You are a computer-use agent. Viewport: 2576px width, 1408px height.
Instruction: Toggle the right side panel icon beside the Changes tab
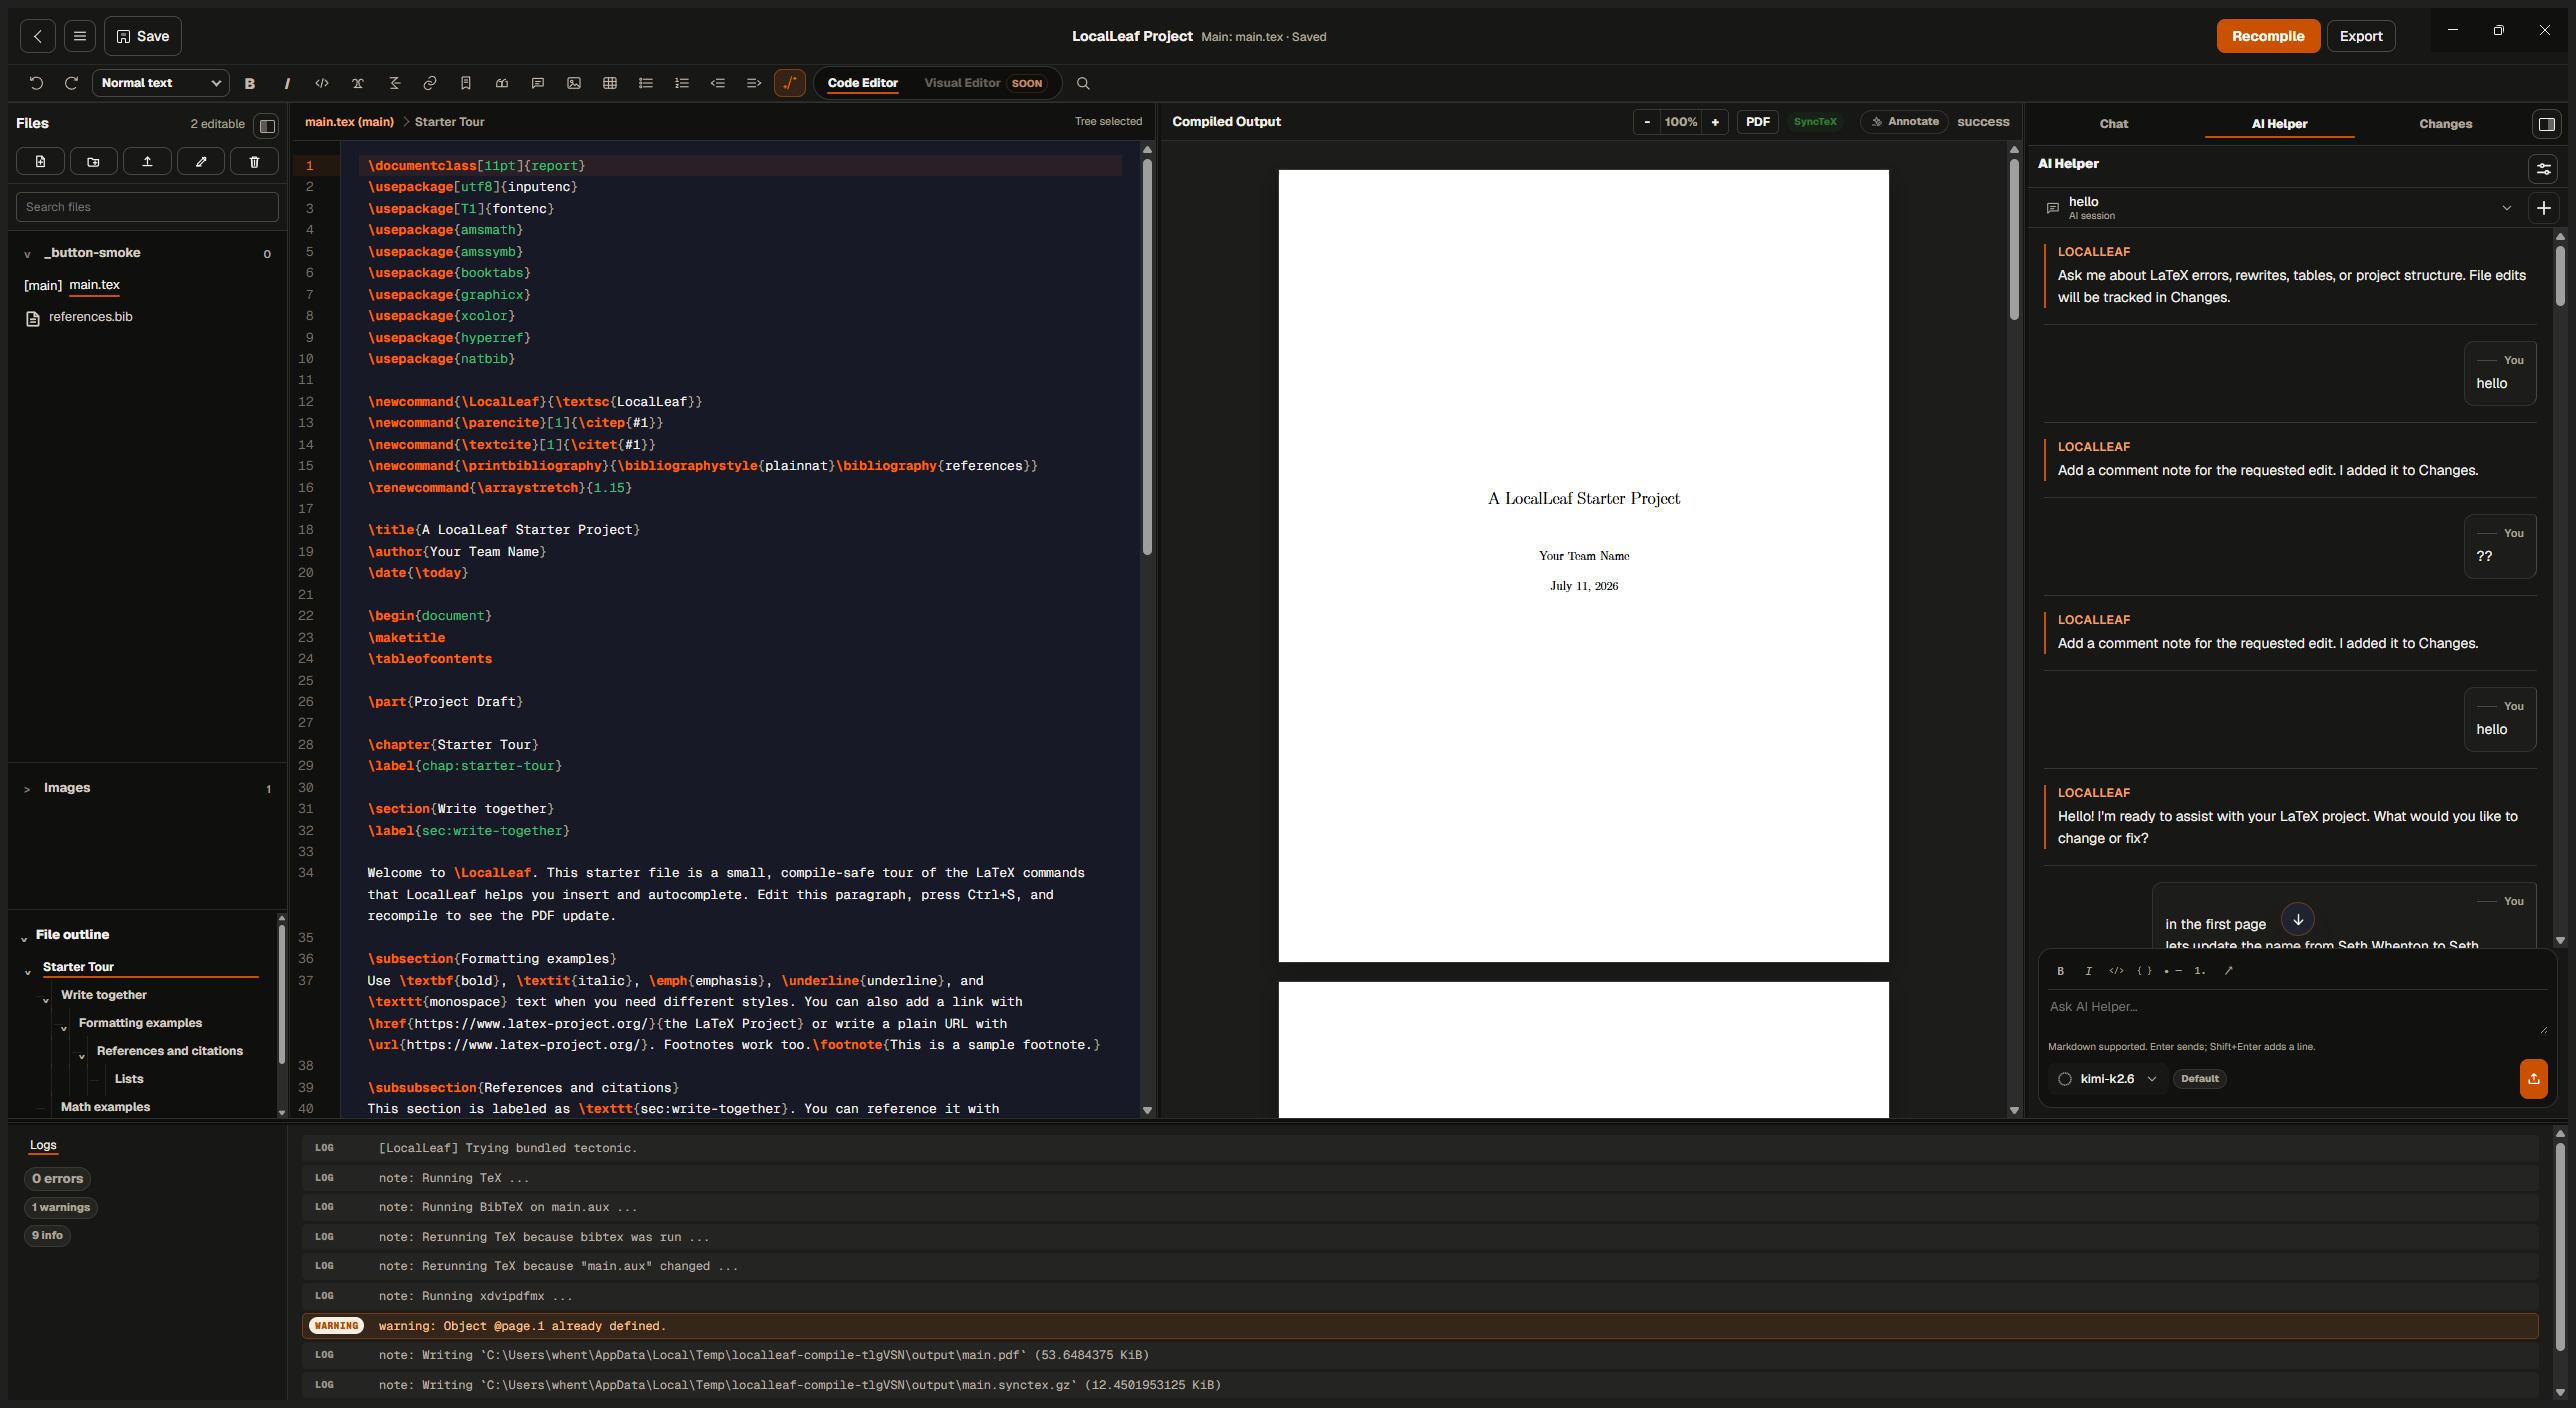tap(2547, 124)
